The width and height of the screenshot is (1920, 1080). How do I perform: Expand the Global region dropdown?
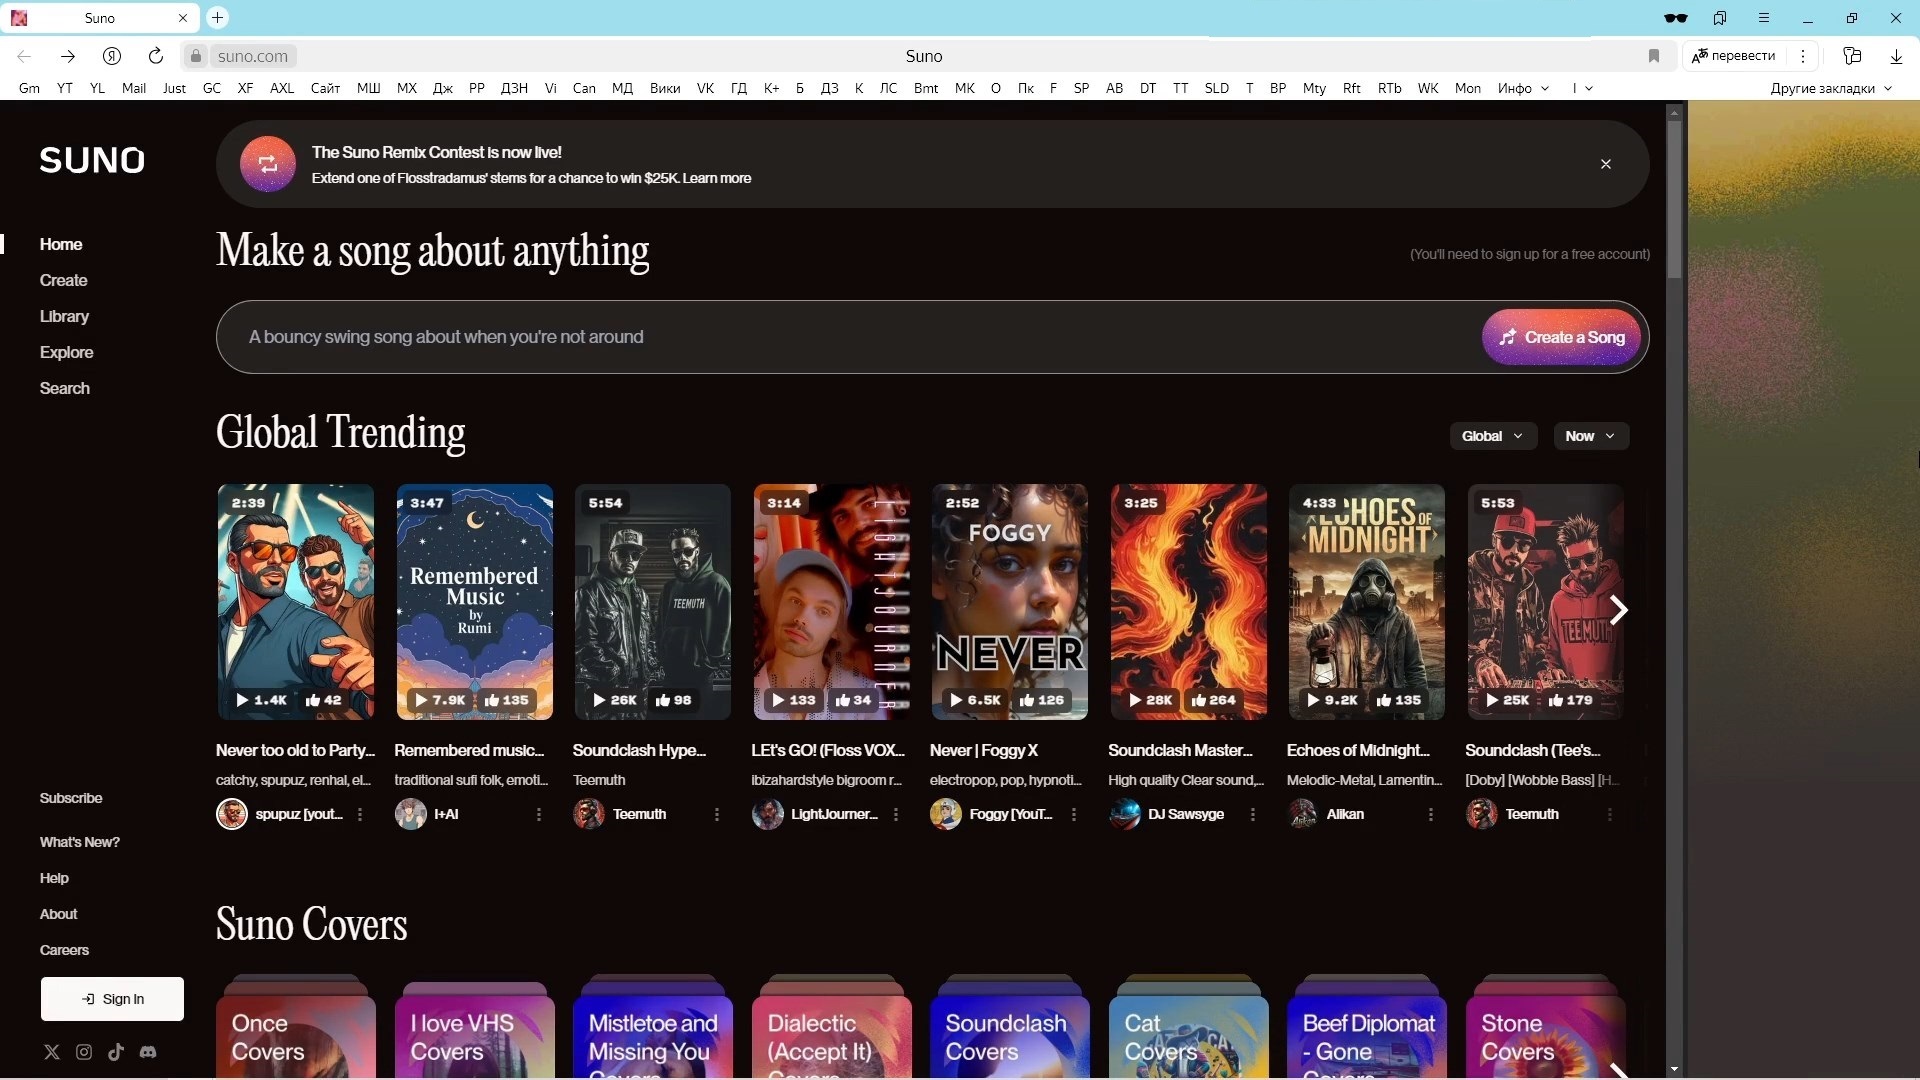click(x=1493, y=436)
